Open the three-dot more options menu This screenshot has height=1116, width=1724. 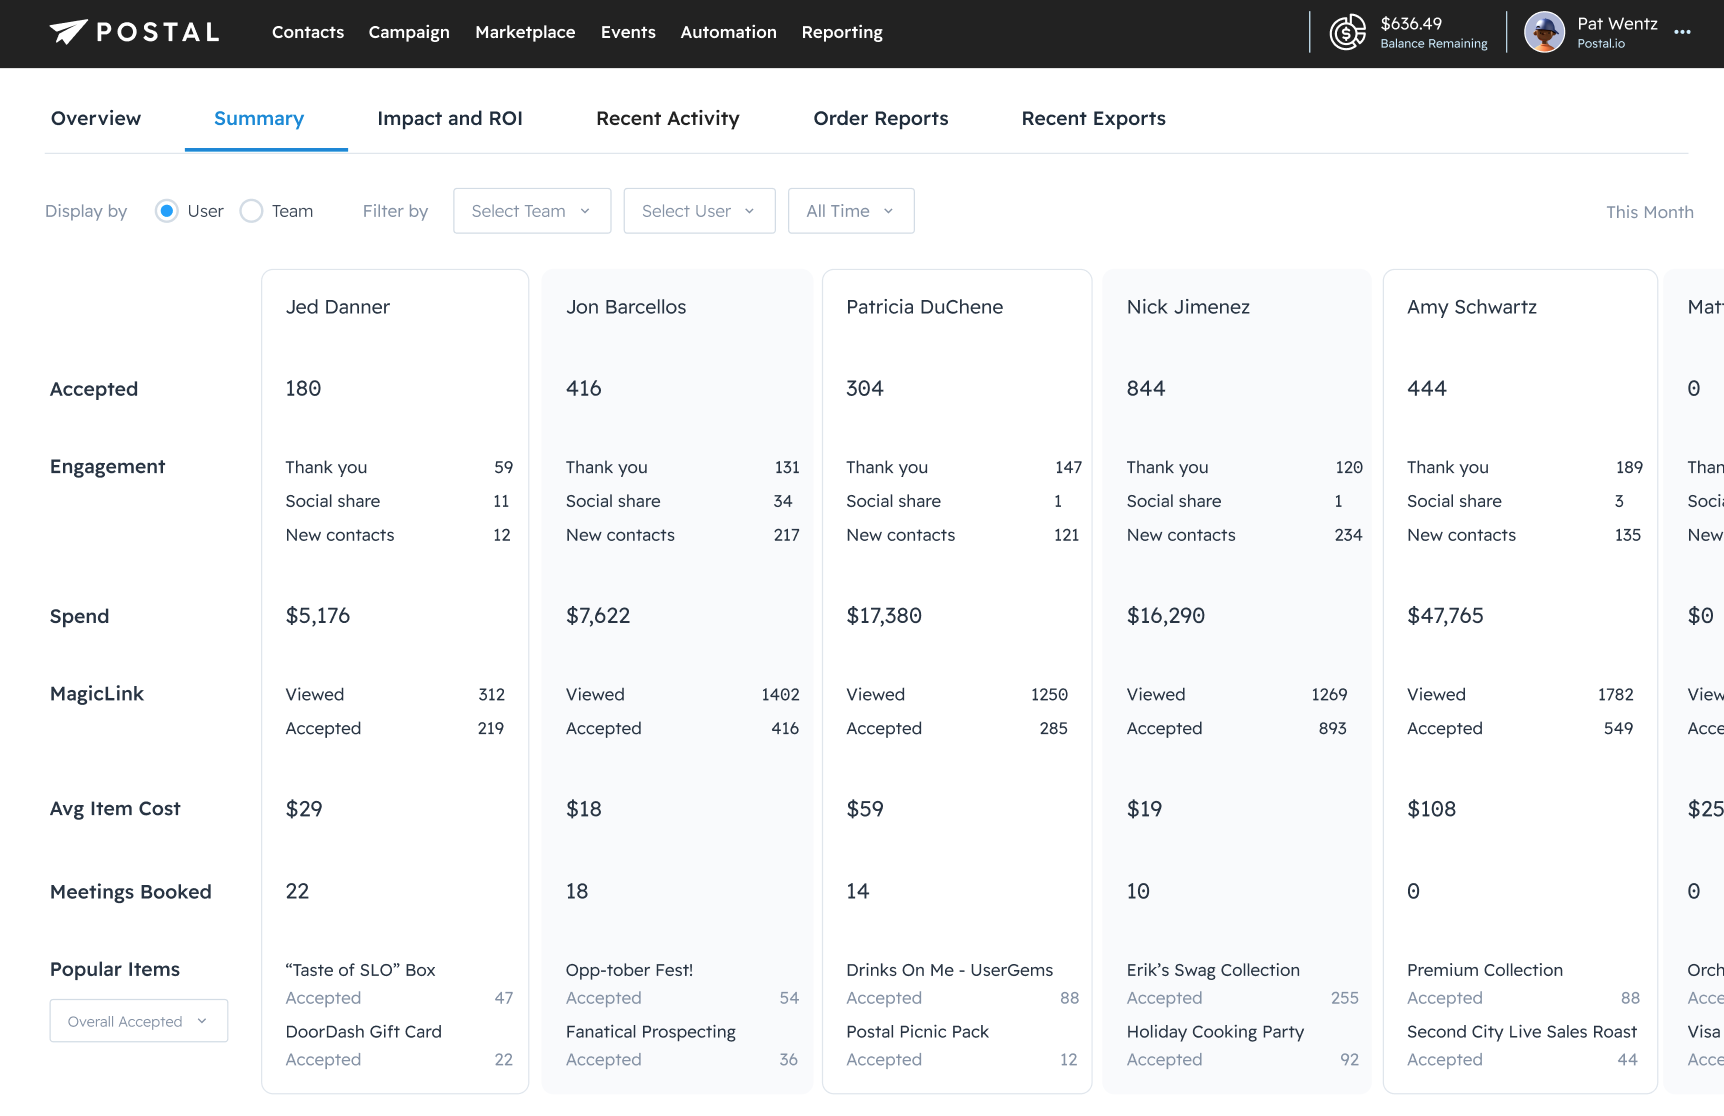tap(1683, 32)
